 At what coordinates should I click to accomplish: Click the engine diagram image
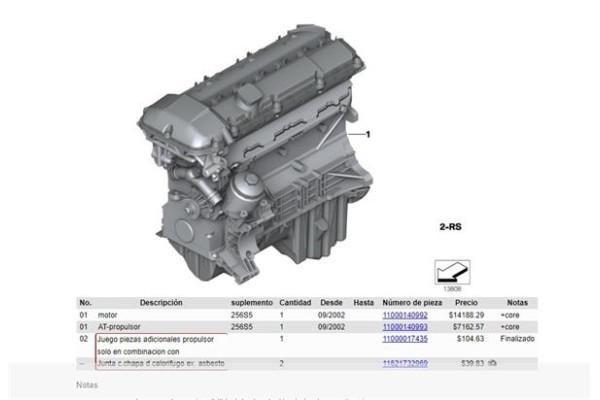(x=254, y=153)
